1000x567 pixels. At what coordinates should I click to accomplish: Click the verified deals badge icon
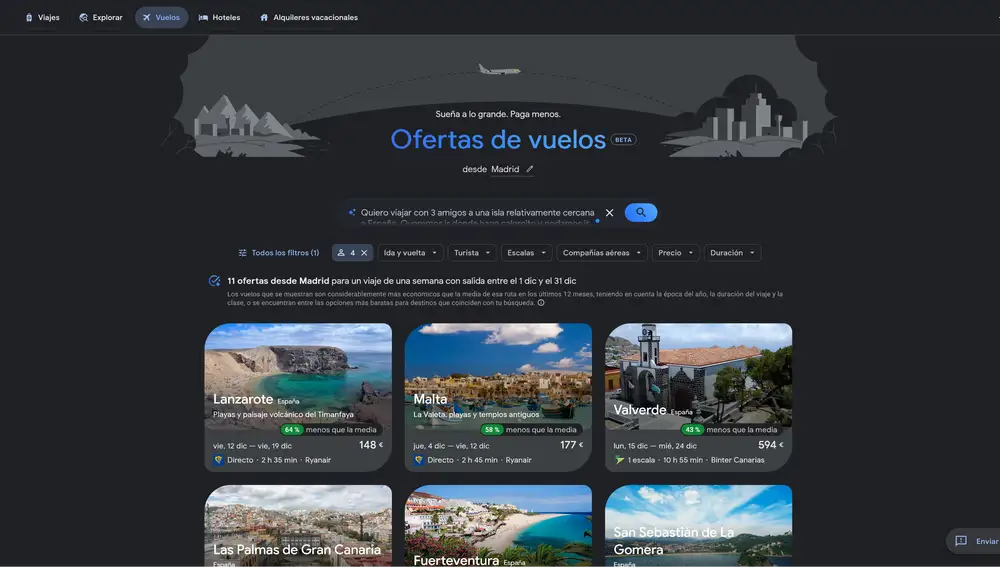[214, 281]
